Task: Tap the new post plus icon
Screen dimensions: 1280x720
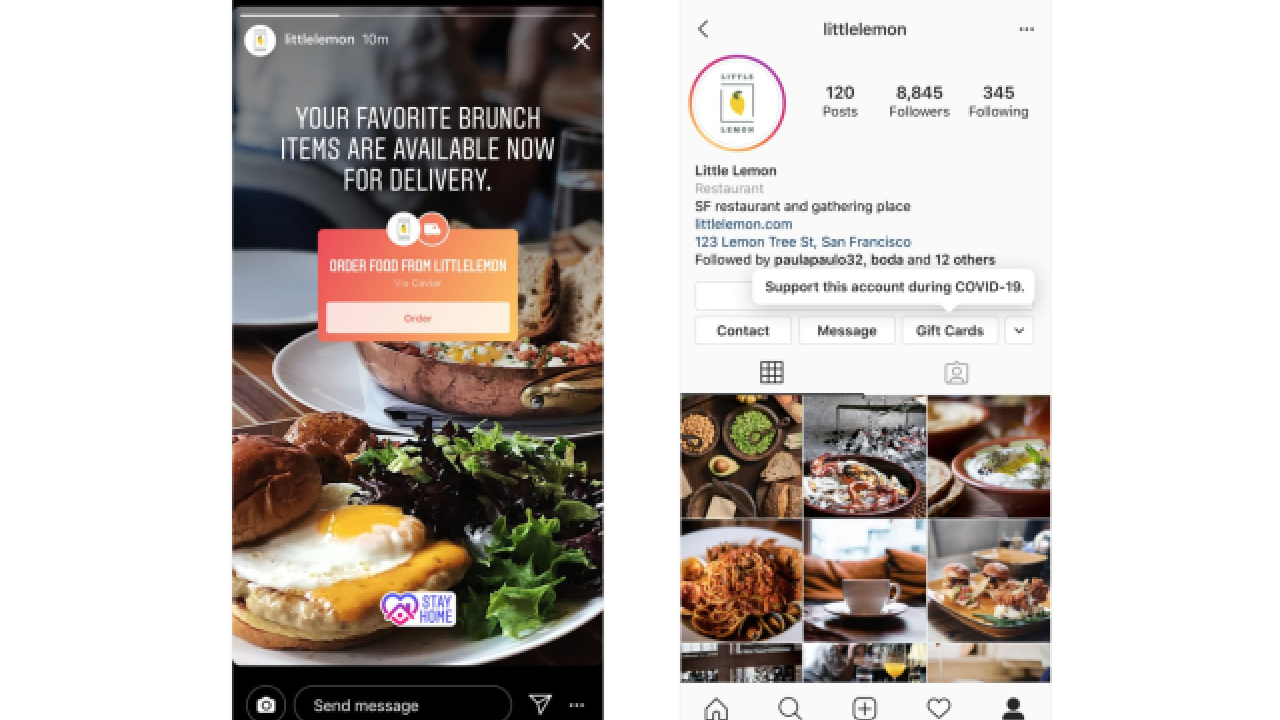Action: pos(864,708)
